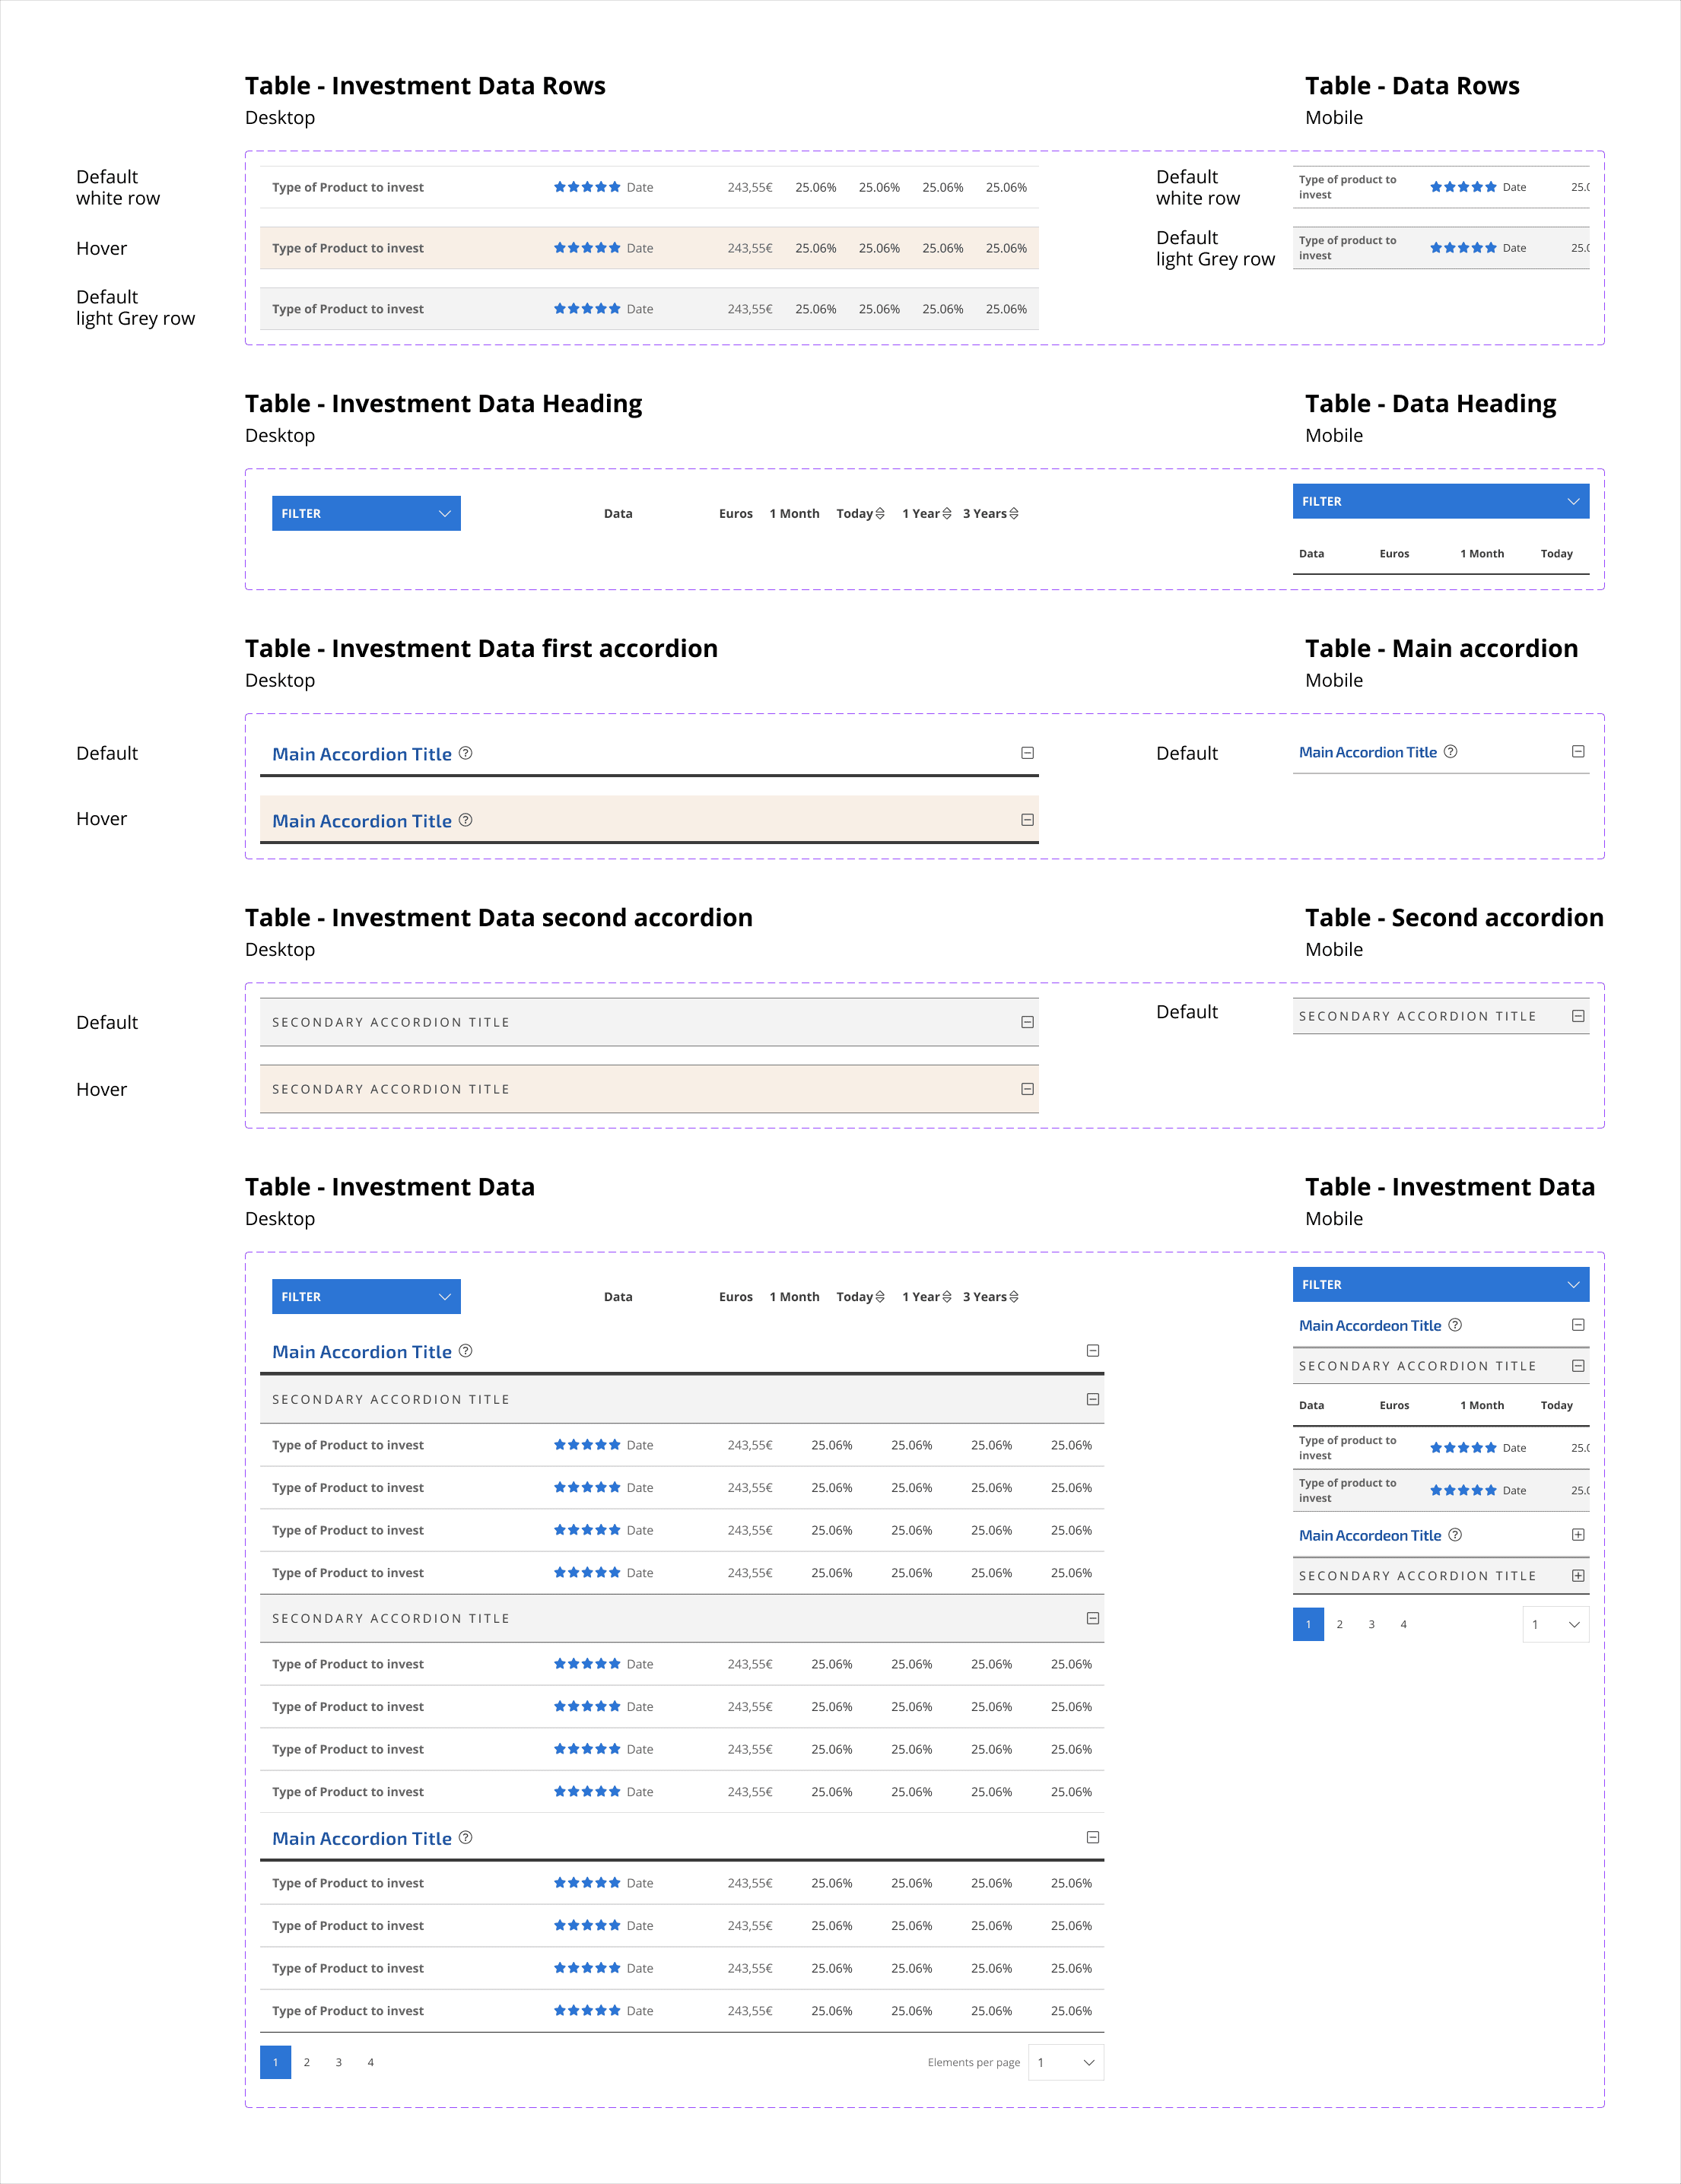Collapse first Main Accordeon in mobile Investment Data
The height and width of the screenshot is (2184, 1681).
pyautogui.click(x=1578, y=1325)
